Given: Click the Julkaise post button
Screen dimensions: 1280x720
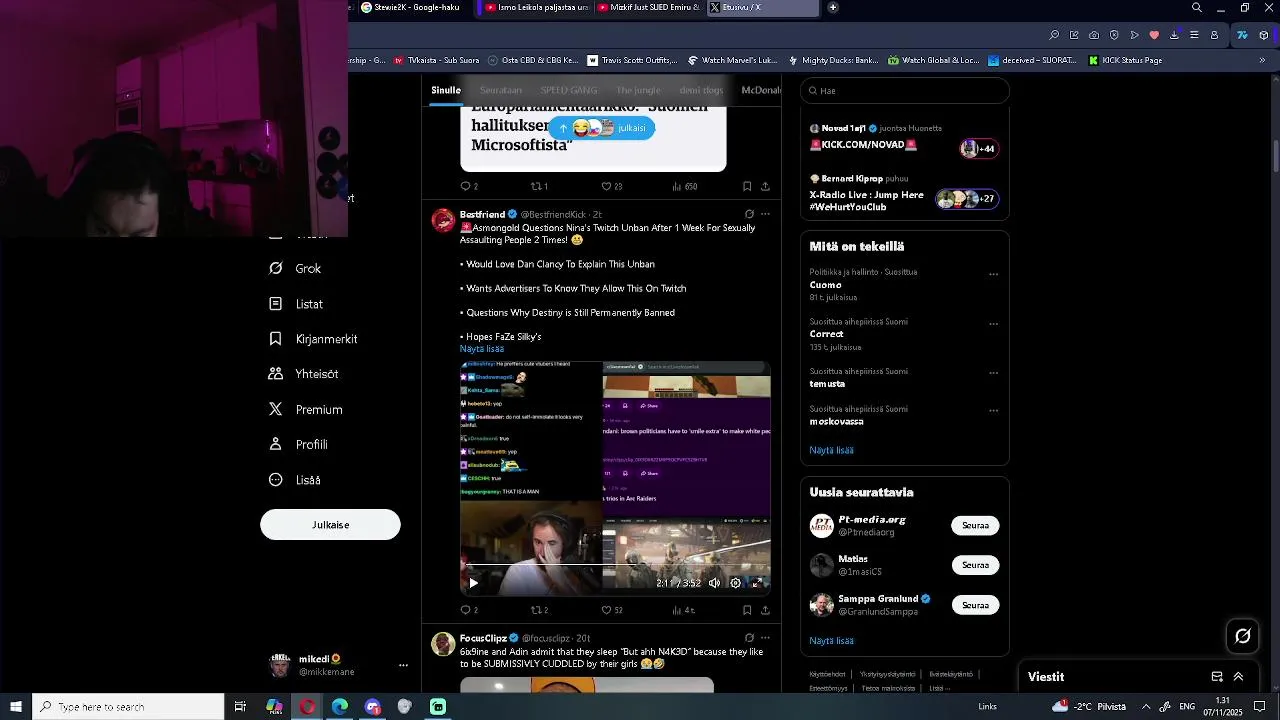Looking at the screenshot, I should (330, 525).
